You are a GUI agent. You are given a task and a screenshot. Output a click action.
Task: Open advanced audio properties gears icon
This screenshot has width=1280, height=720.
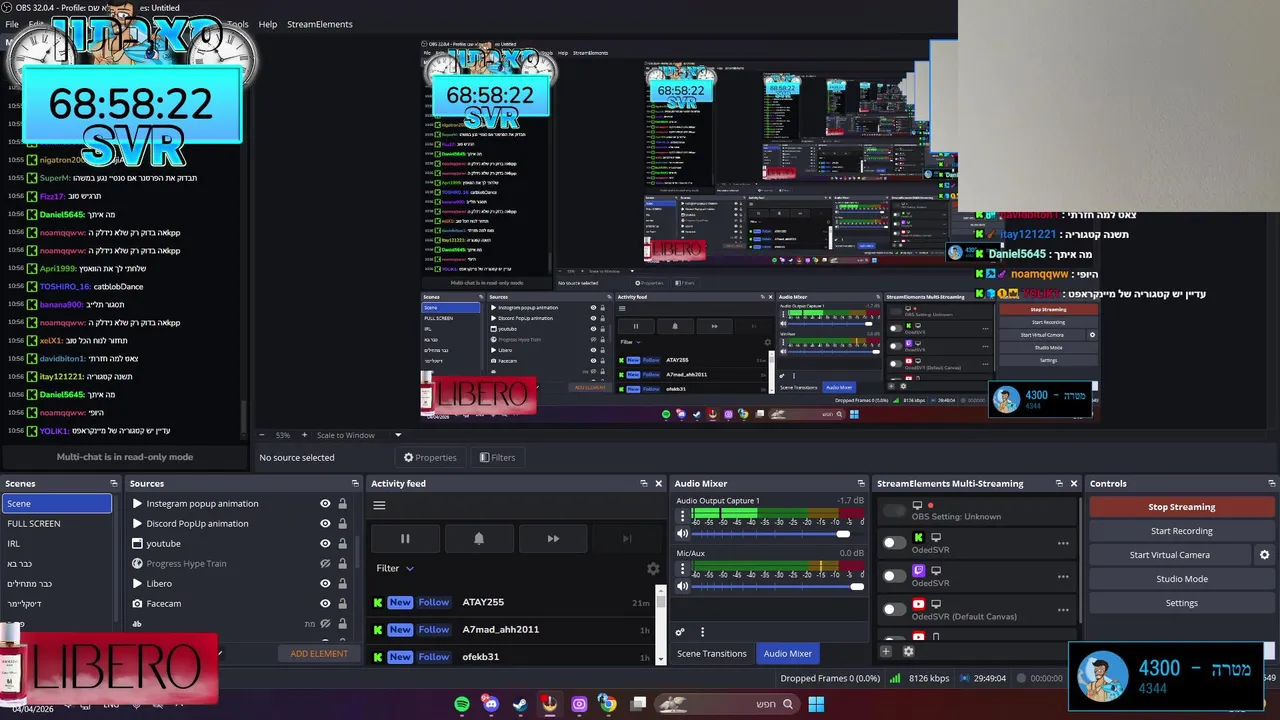click(x=680, y=632)
